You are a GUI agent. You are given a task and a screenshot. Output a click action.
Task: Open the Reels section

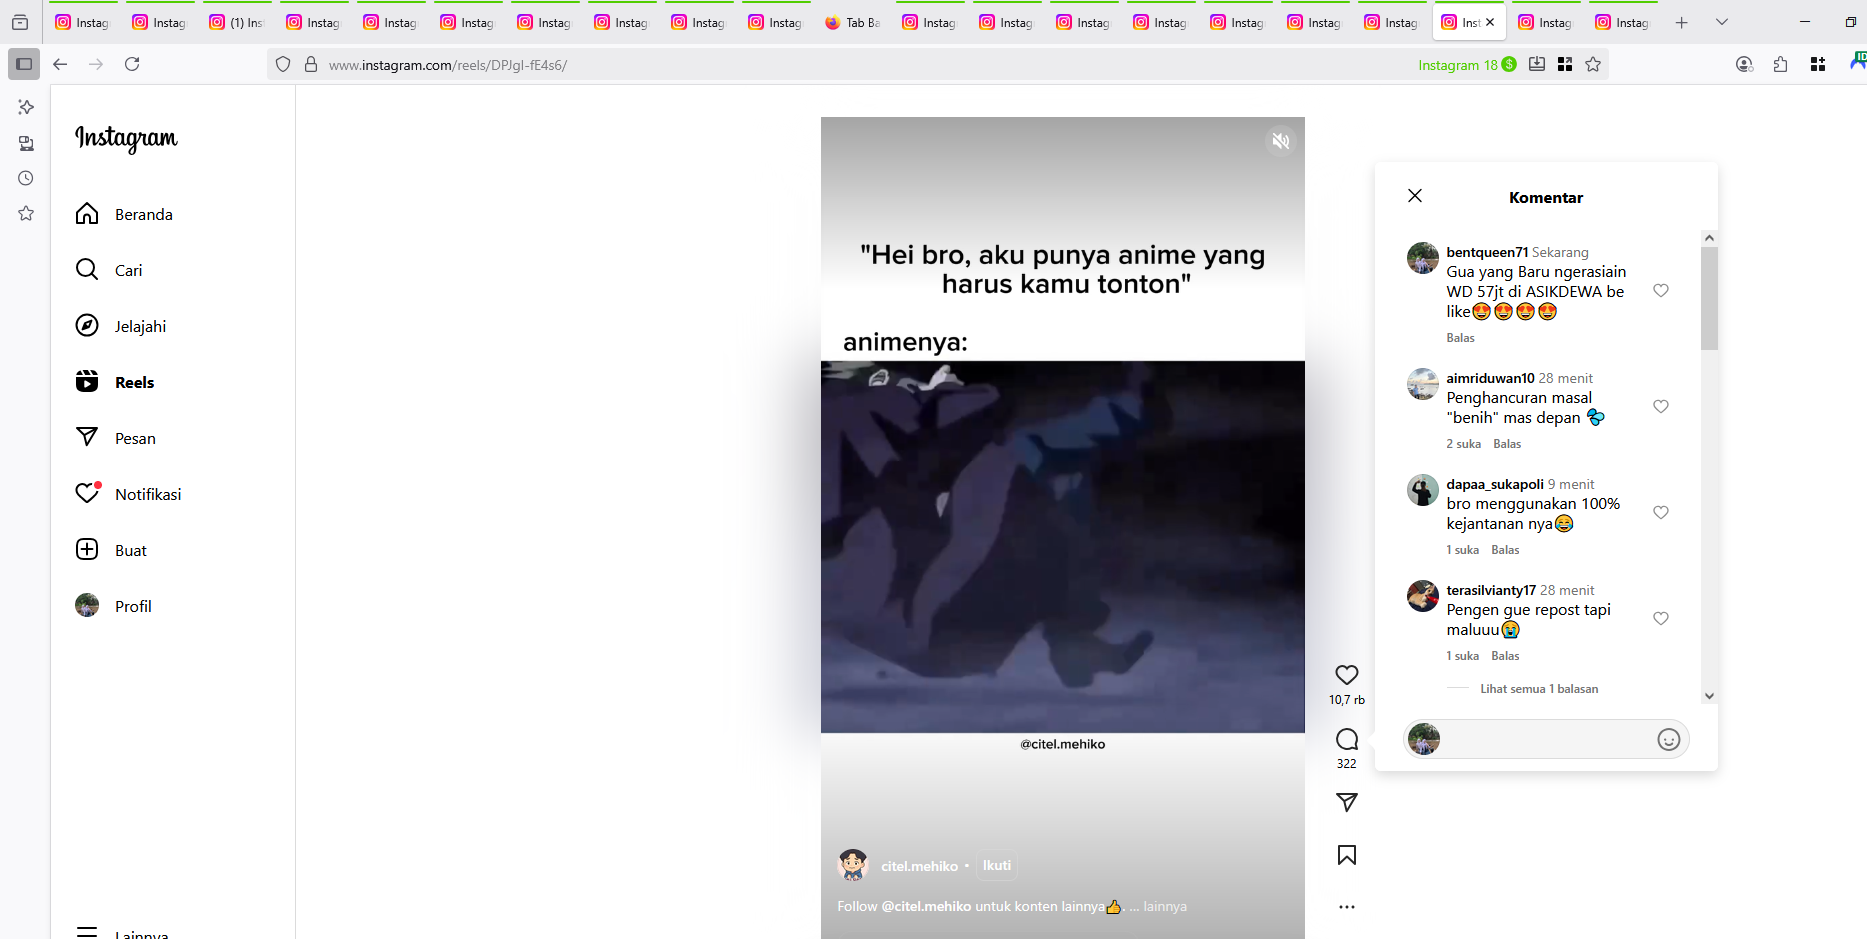tap(115, 382)
